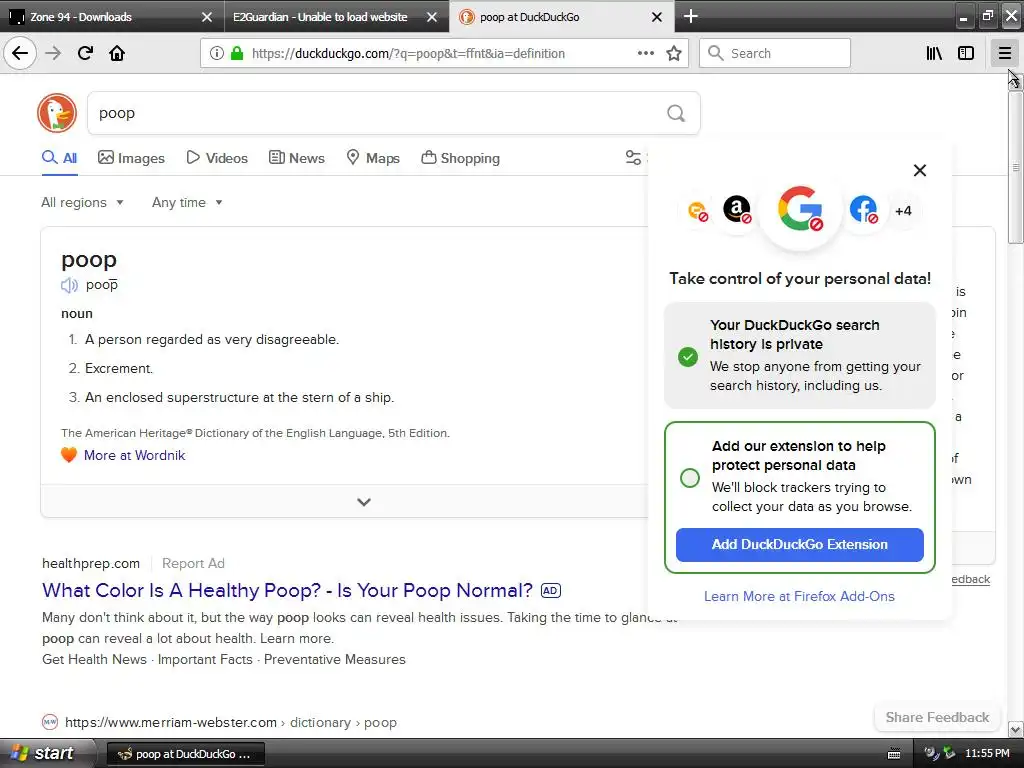Screen dimensions: 1024x768
Task: Bookmark this page with the star icon
Action: [x=674, y=53]
